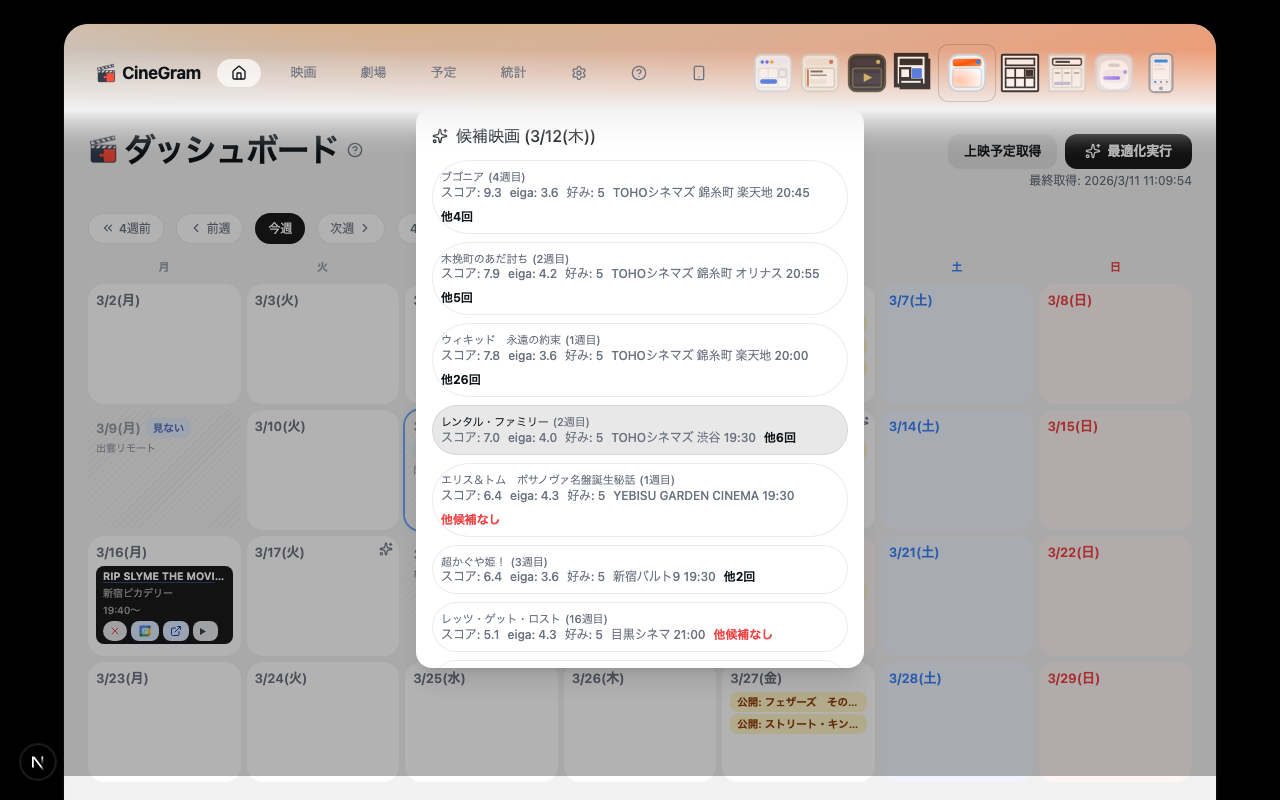Click the 上映予定取得 button
1280x800 pixels.
1002,151
